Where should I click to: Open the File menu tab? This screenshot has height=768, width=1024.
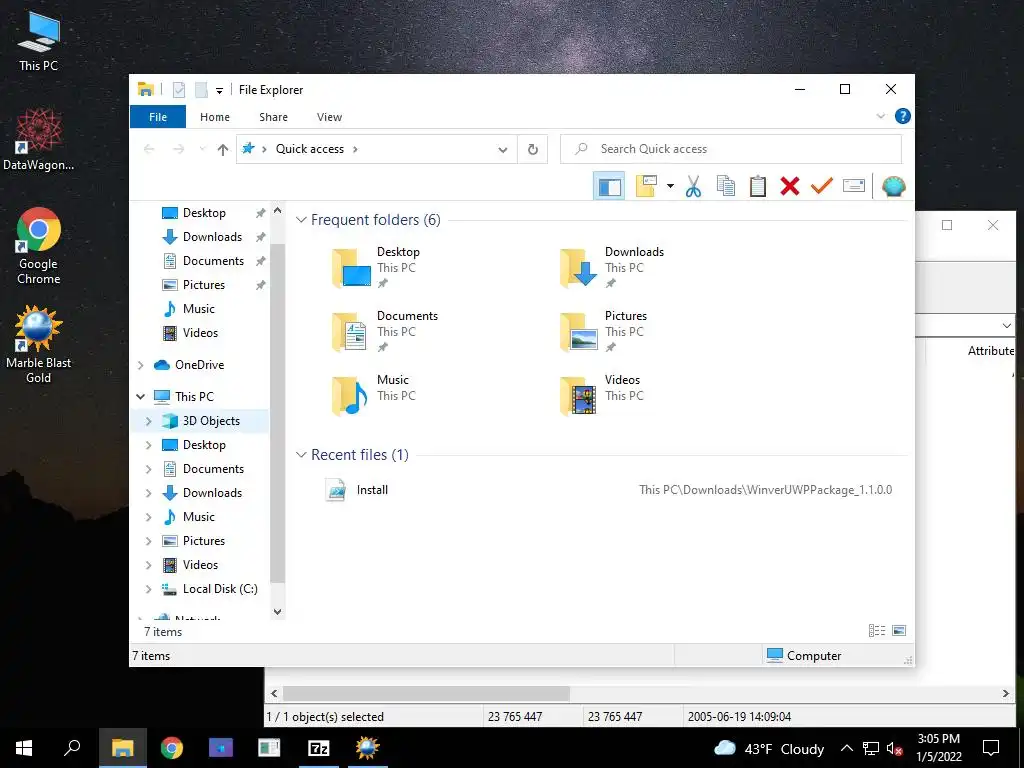point(158,117)
